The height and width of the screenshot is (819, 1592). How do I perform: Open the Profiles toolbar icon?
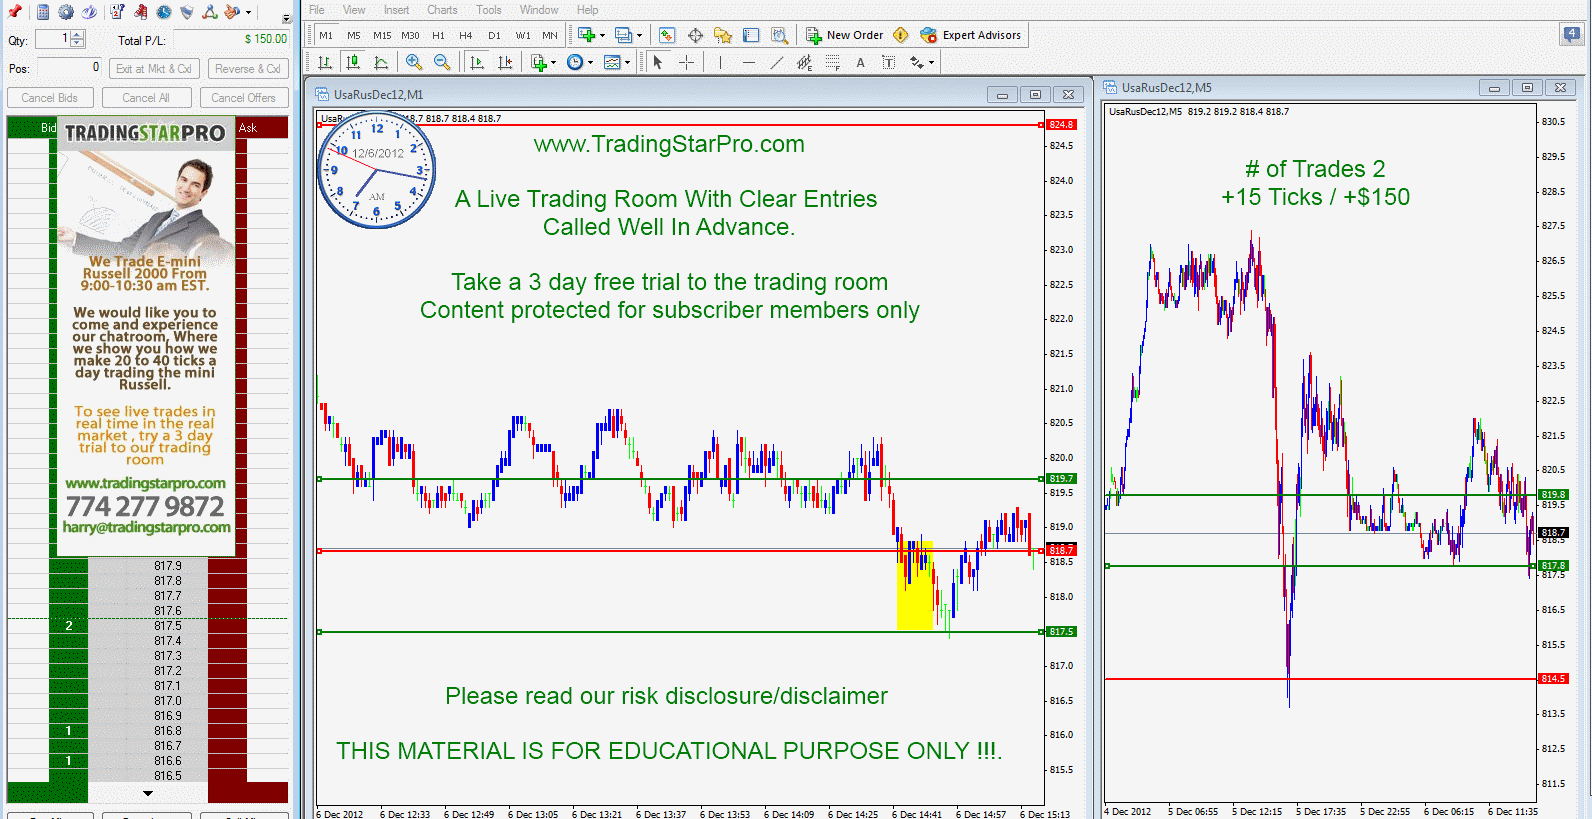coord(623,35)
